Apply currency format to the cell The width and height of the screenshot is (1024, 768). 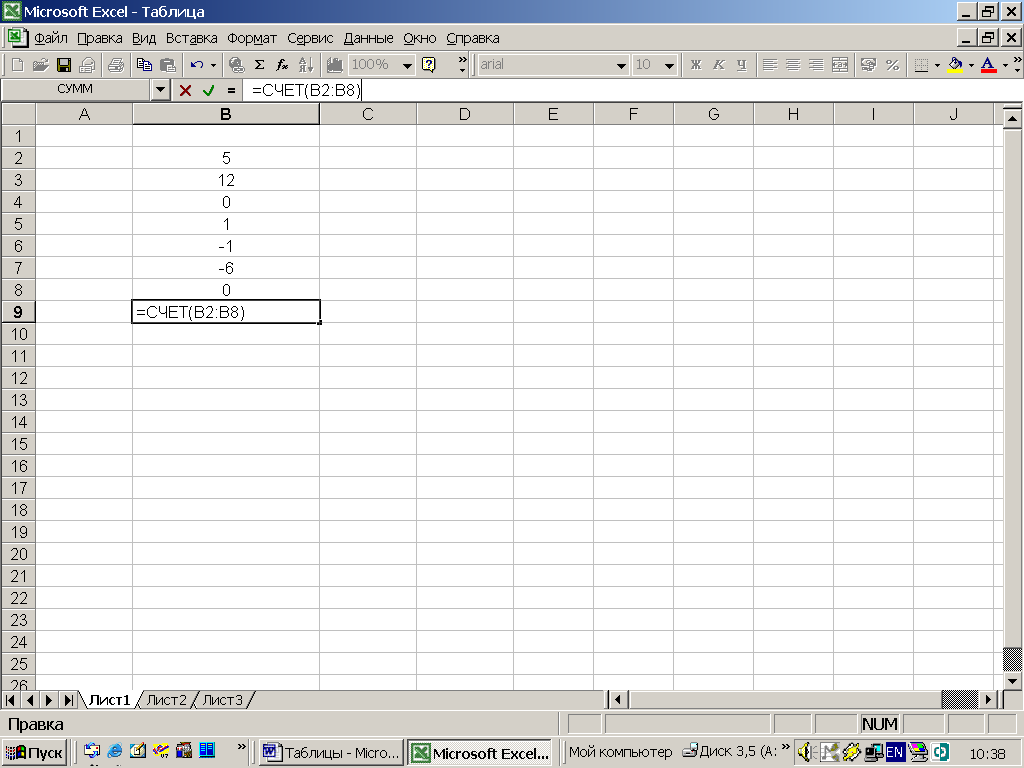tap(869, 65)
